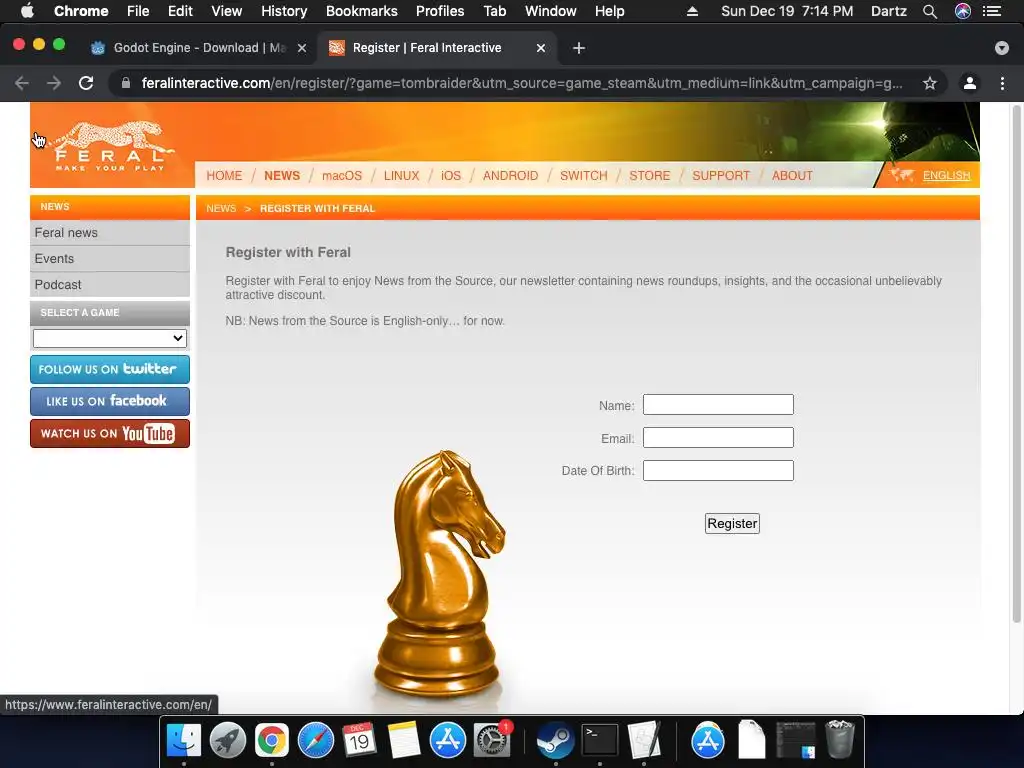Click the page vertical scrollbar
The height and width of the screenshot is (768, 1024).
[x=1017, y=363]
